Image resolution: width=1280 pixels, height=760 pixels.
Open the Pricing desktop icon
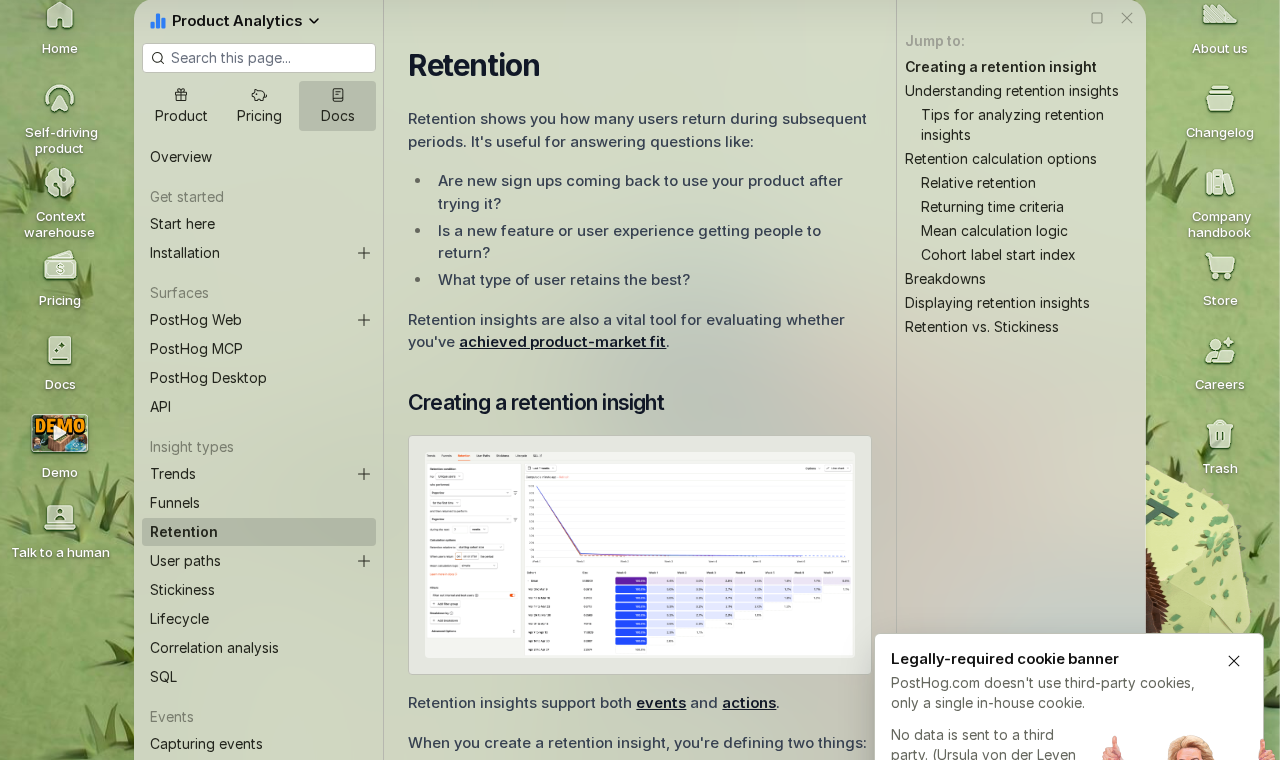tap(60, 278)
